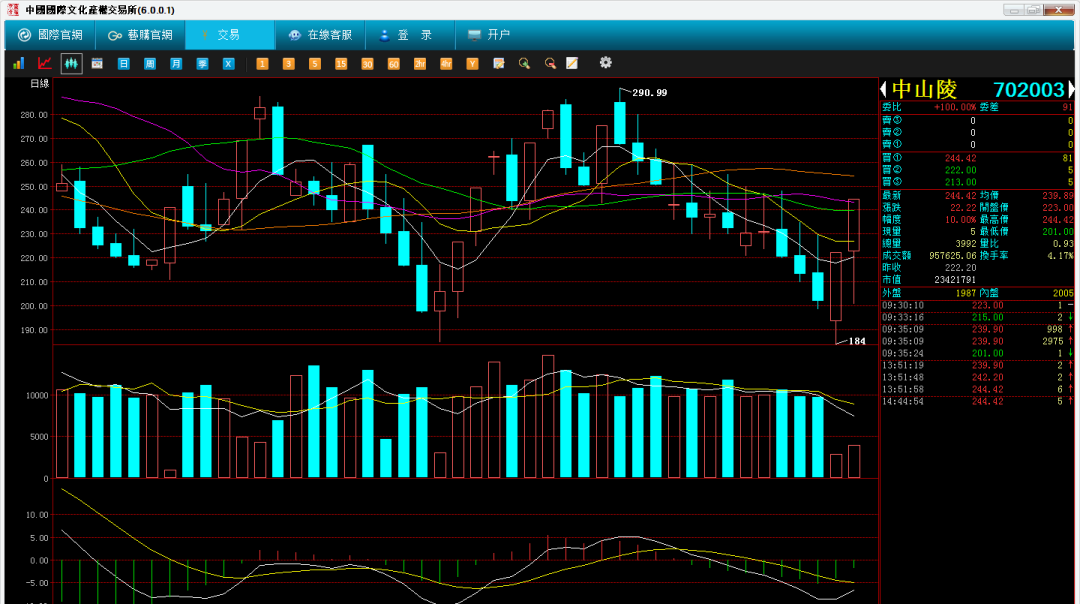Image resolution: width=1080 pixels, height=604 pixels.
Task: Select the 15-minute interval icon
Action: 340,63
